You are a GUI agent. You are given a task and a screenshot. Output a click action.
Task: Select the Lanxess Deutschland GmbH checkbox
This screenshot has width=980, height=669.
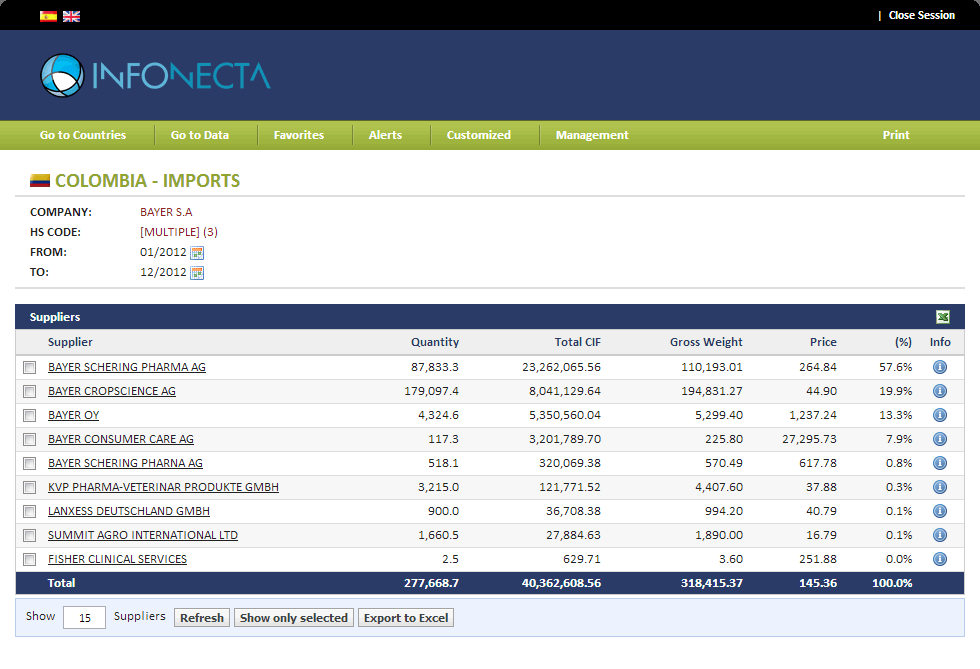[x=29, y=512]
